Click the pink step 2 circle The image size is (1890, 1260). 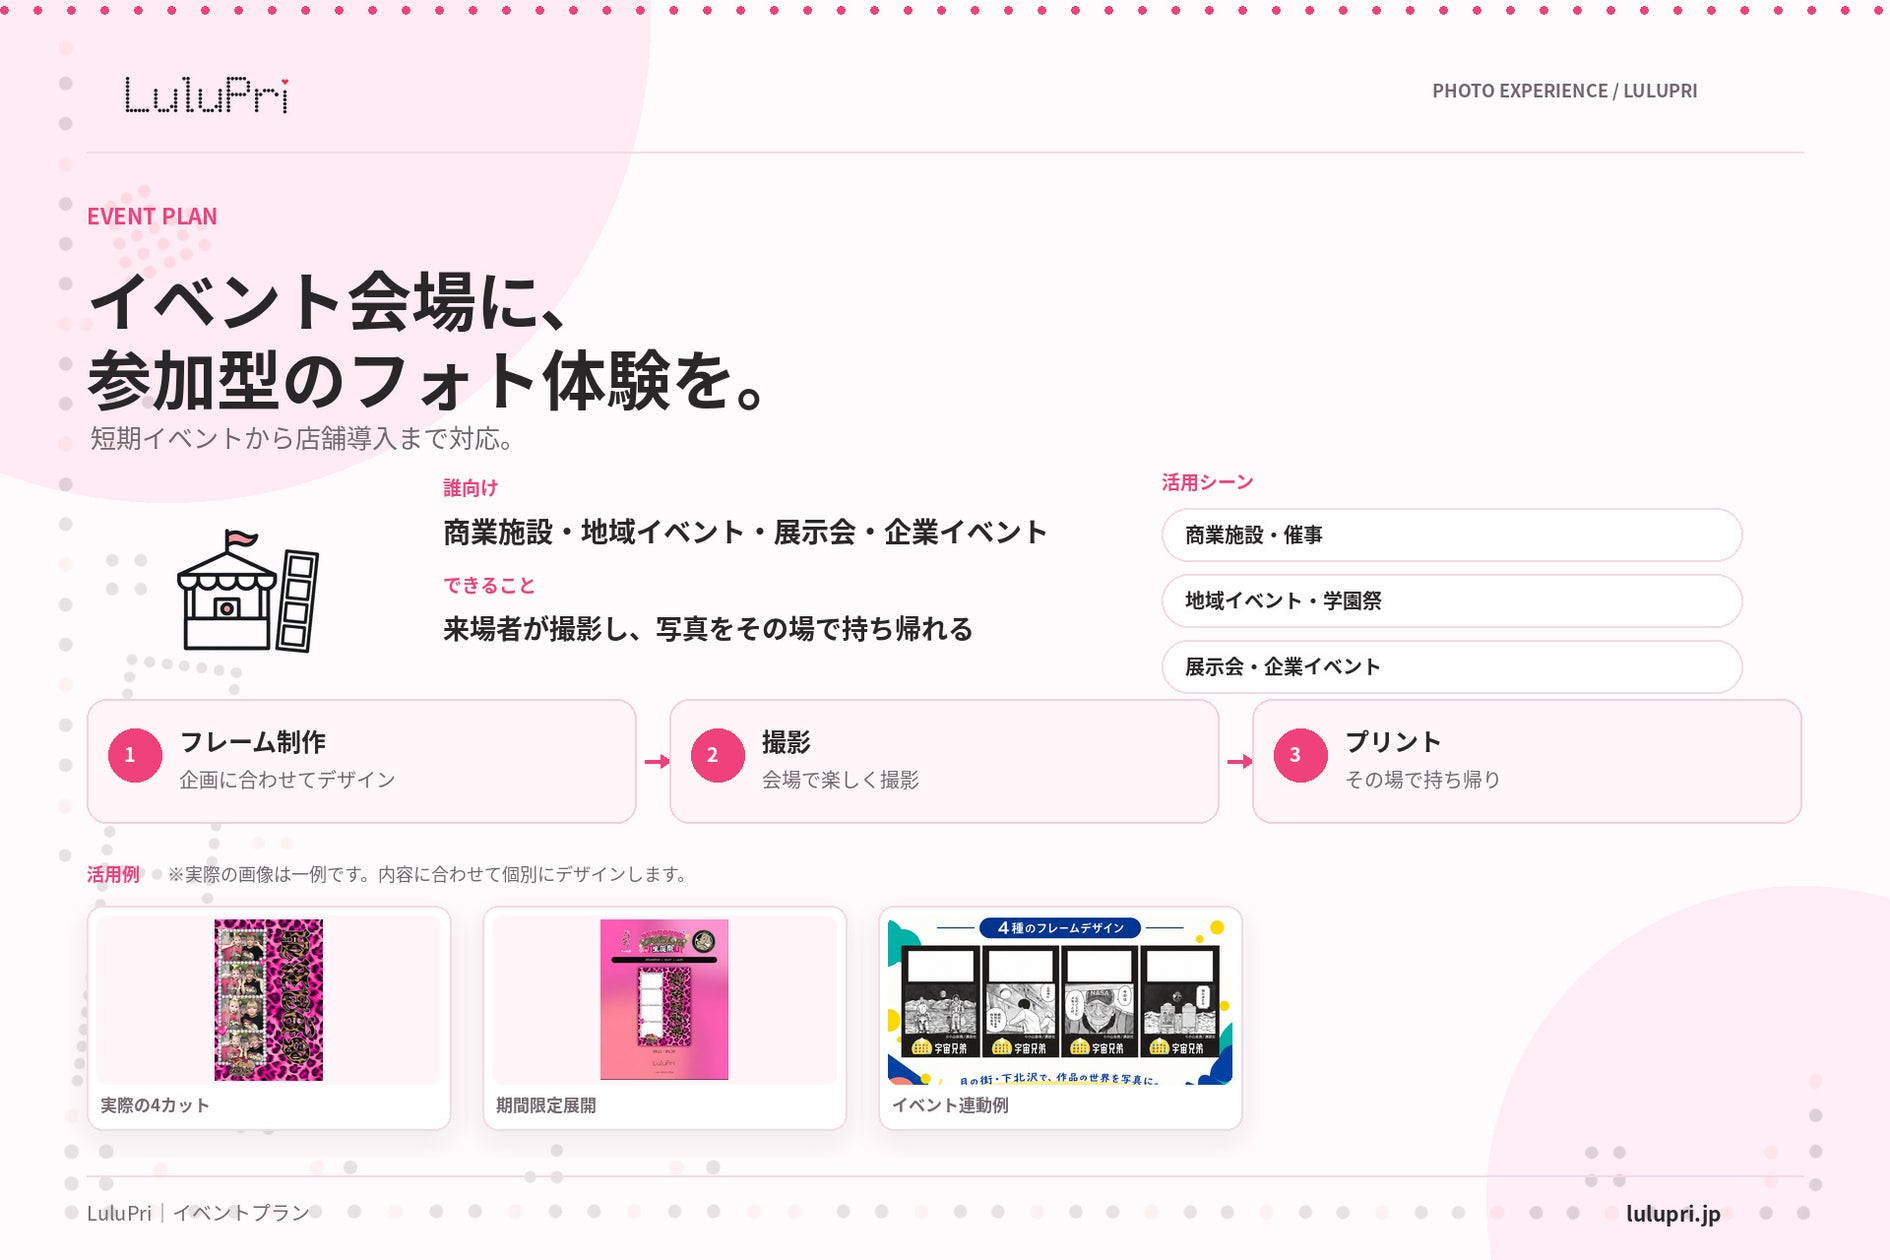click(717, 755)
